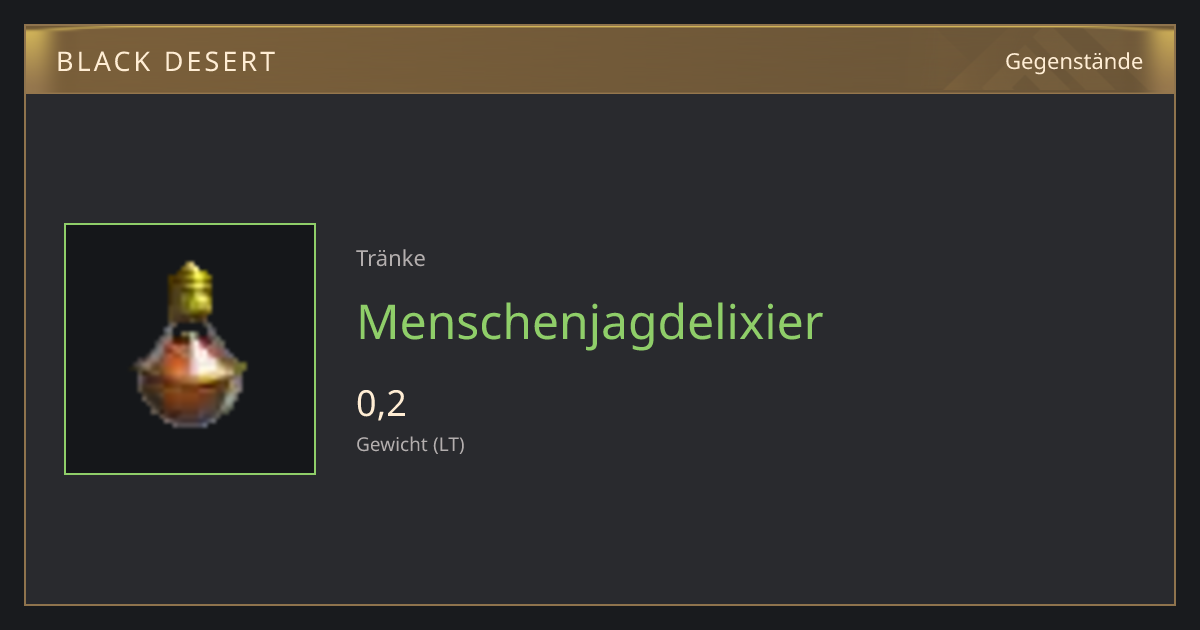The height and width of the screenshot is (630, 1200).
Task: Click the green Menschenjagdelixier item name
Action: [x=590, y=323]
